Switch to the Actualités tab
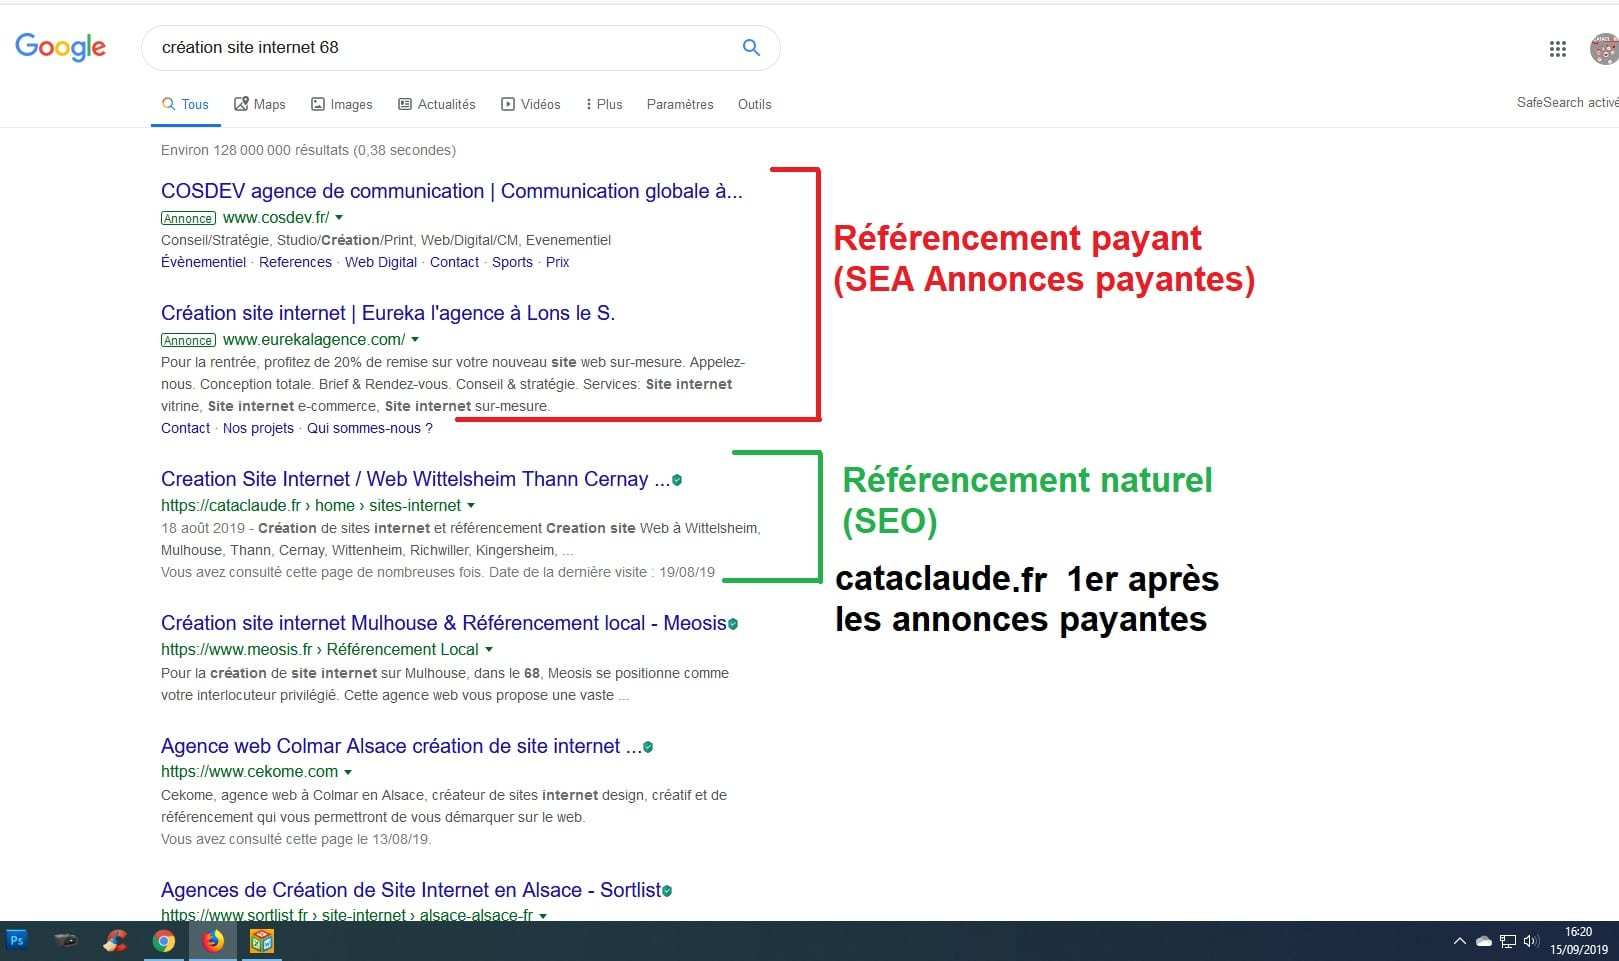Image resolution: width=1619 pixels, height=961 pixels. 437,104
